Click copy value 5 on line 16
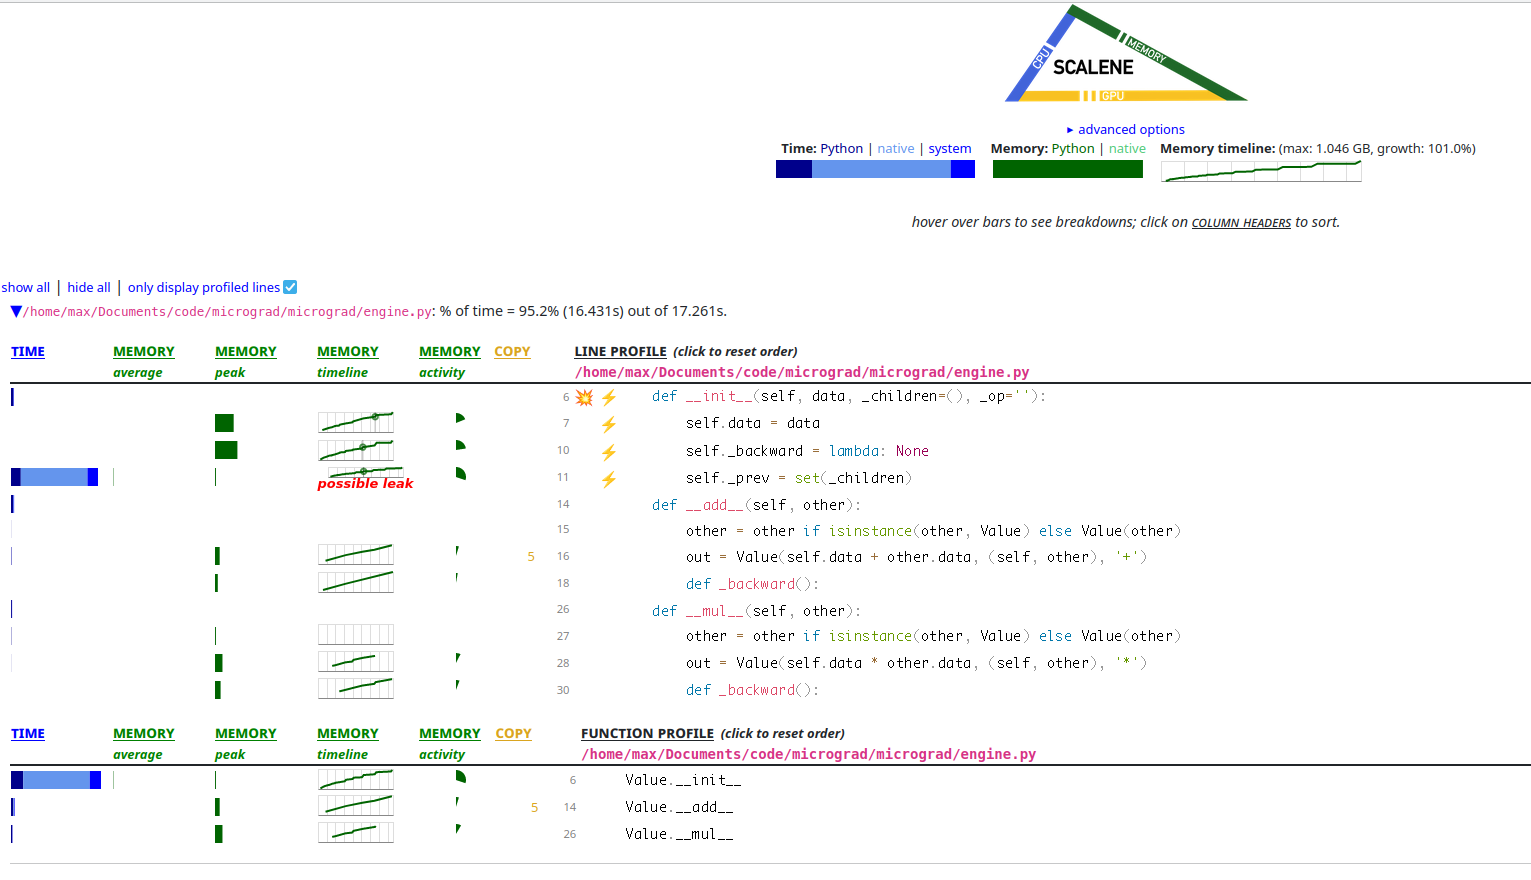The width and height of the screenshot is (1531, 880). [x=531, y=557]
